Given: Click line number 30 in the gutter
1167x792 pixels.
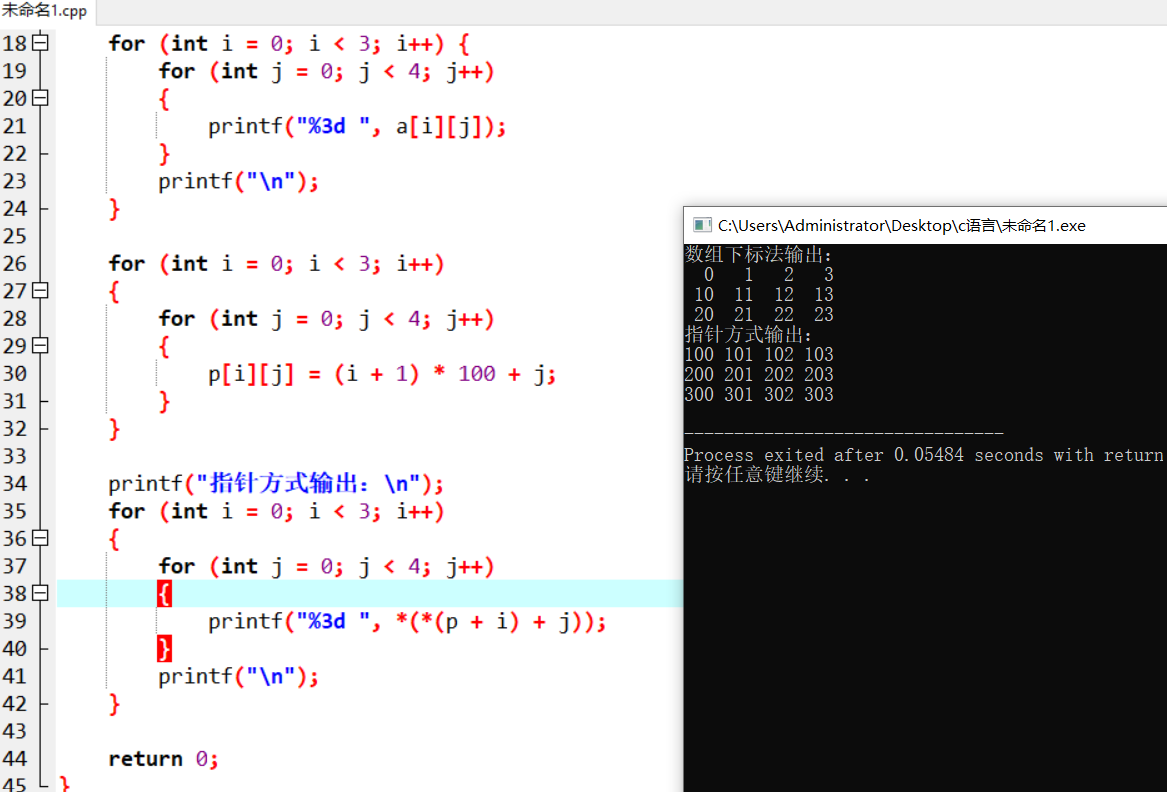Looking at the screenshot, I should point(14,374).
